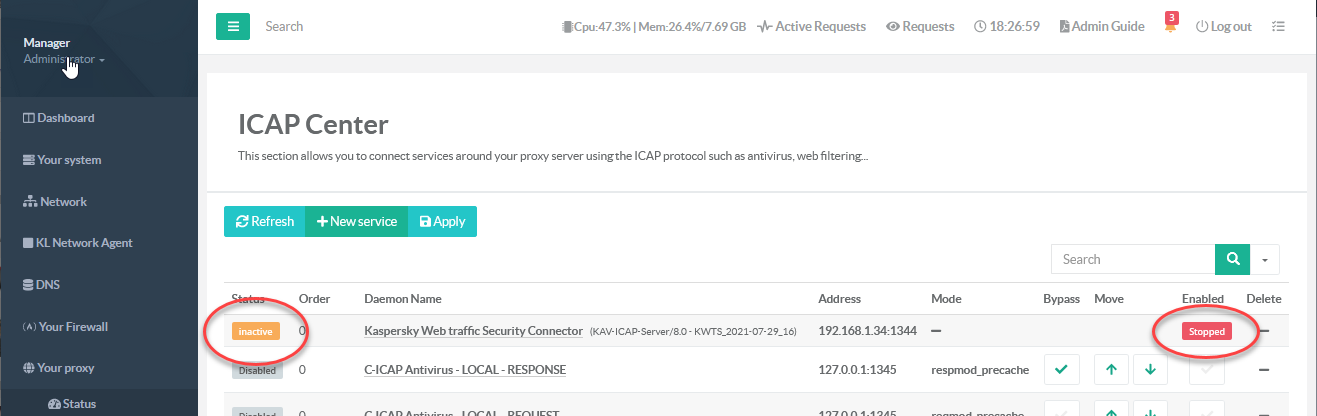Open the notifications bell with 3 alerts
The width and height of the screenshot is (1317, 416).
[x=1170, y=27]
